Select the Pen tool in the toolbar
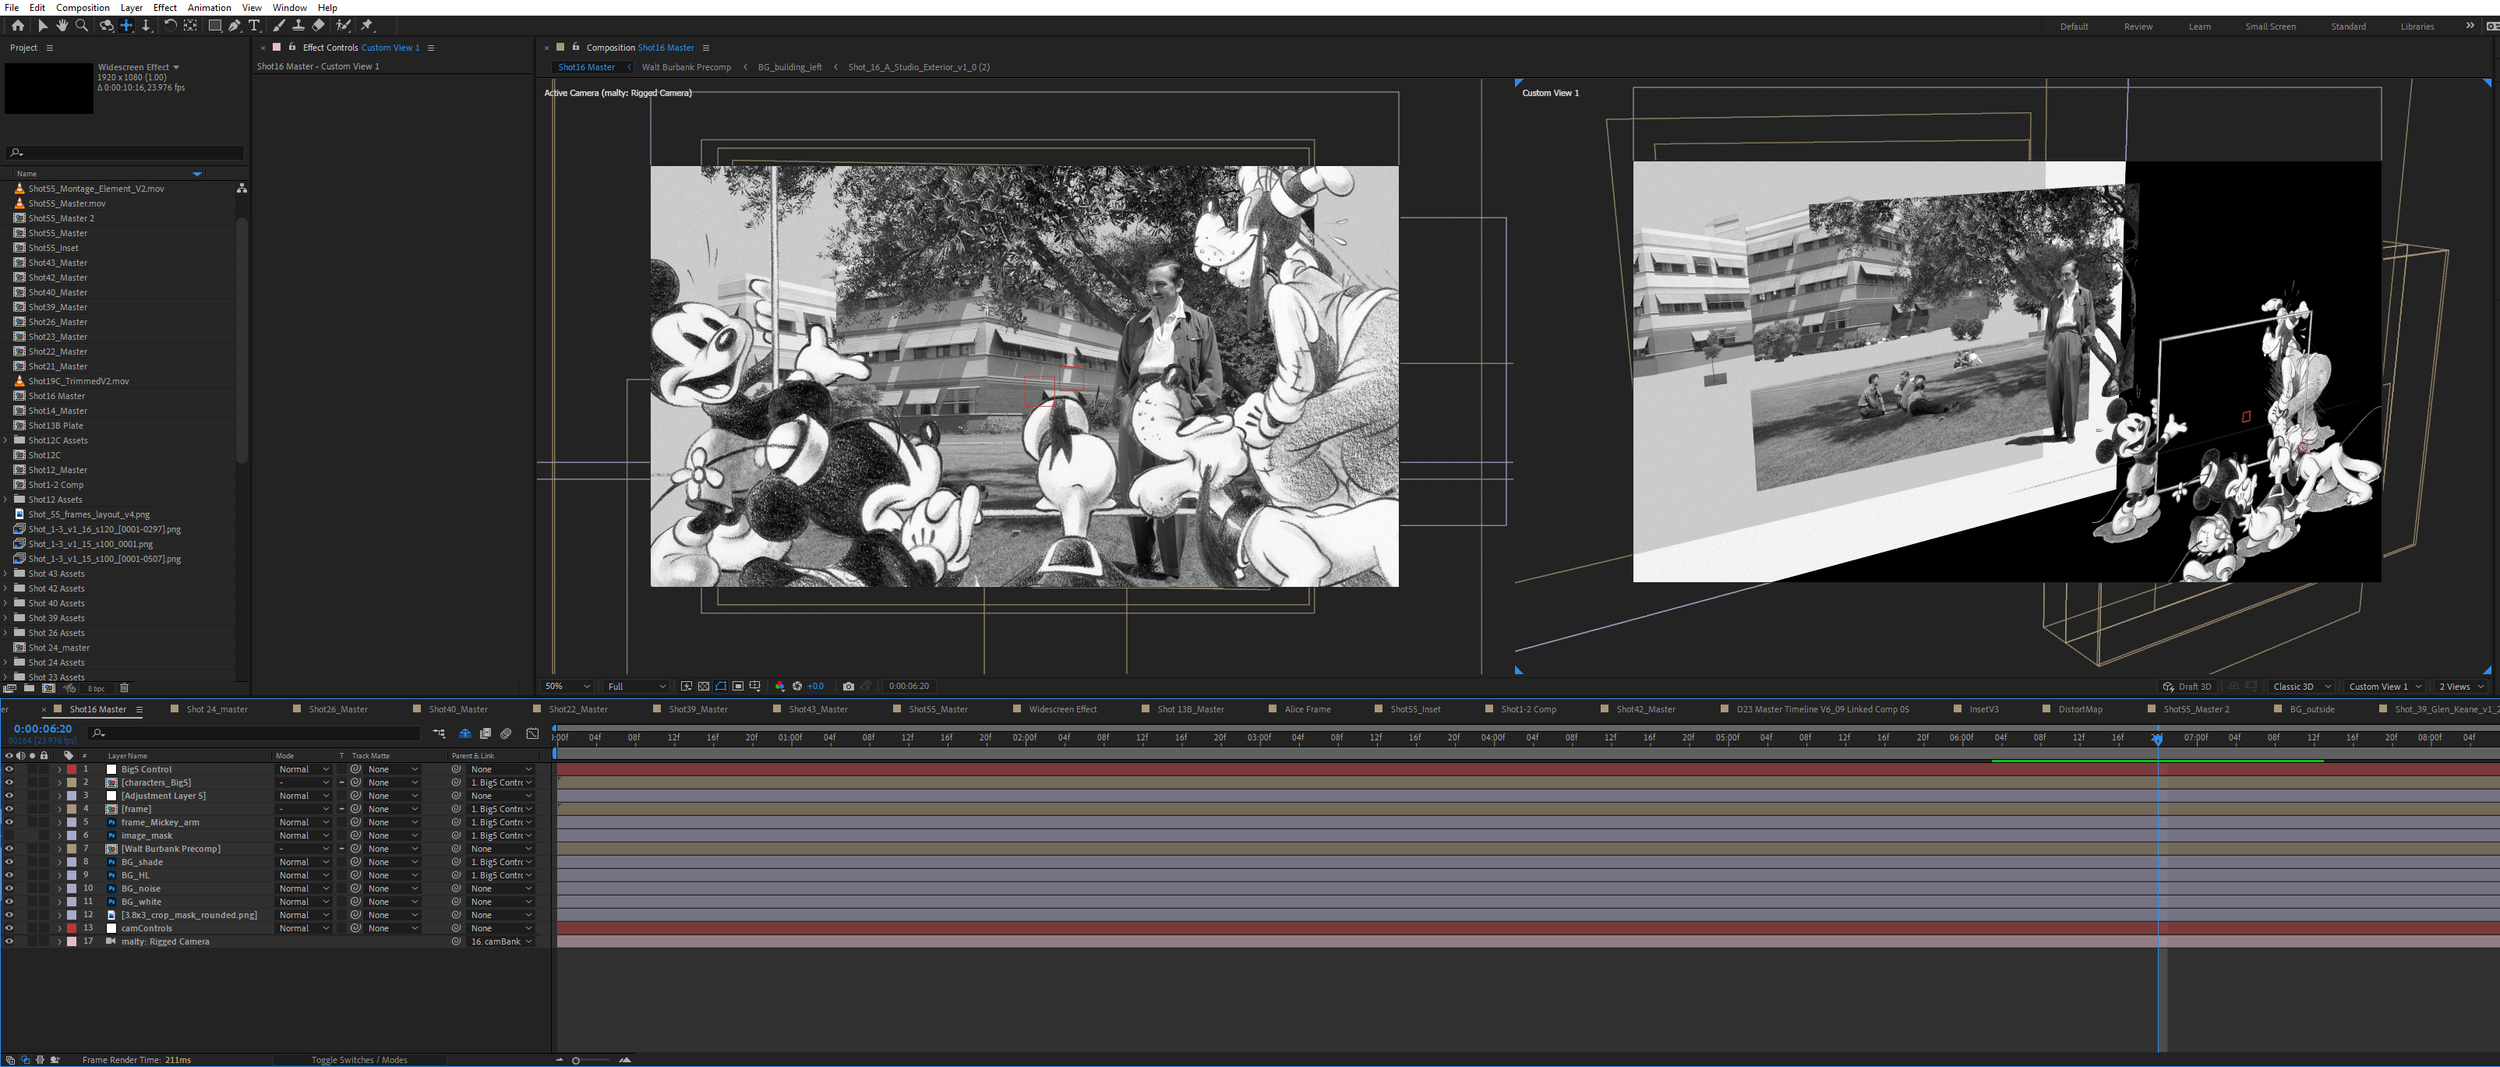 (x=235, y=26)
